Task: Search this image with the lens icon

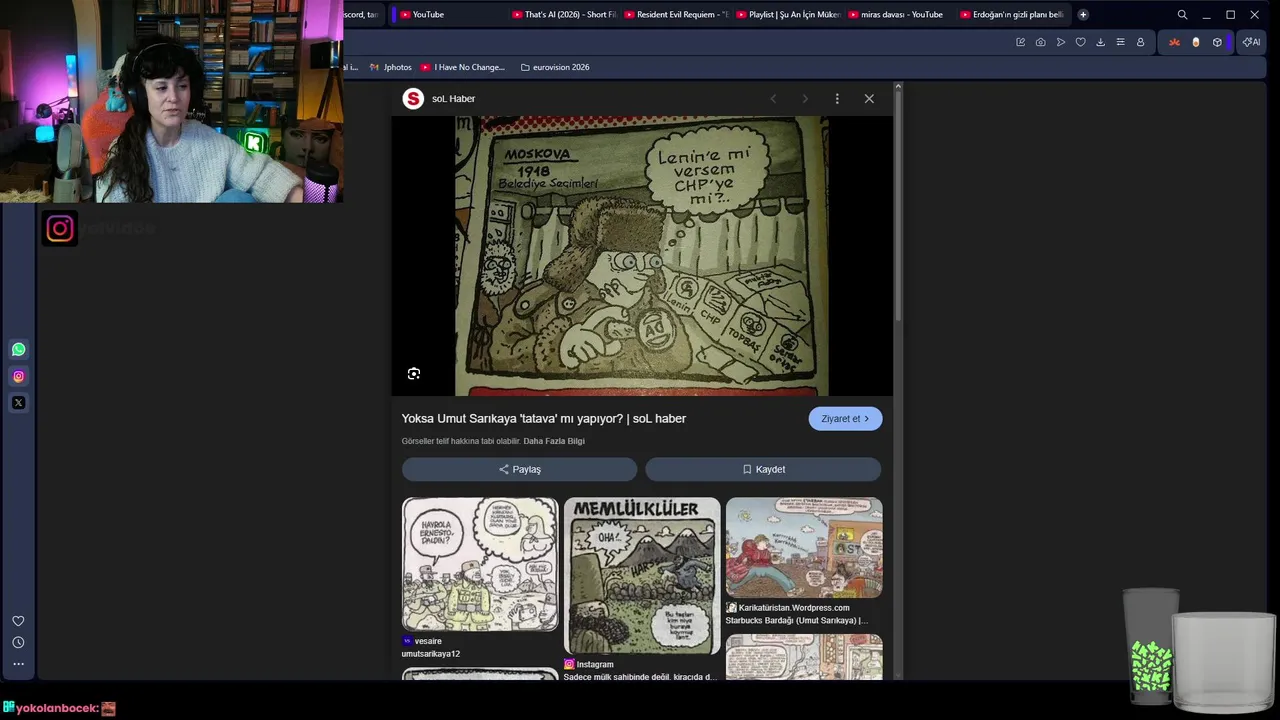Action: 413,374
